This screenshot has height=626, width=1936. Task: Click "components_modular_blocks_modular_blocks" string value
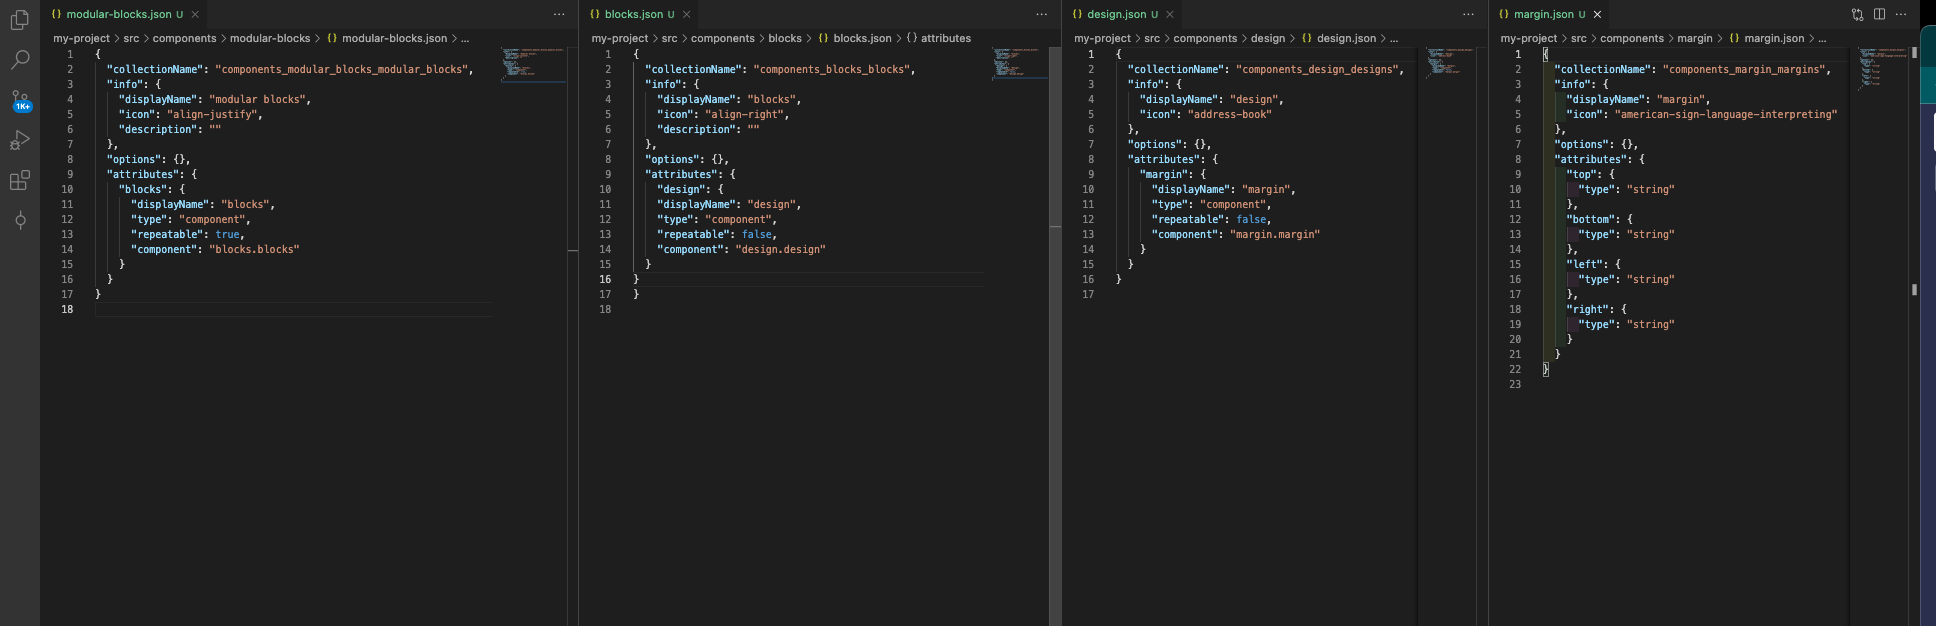tap(341, 69)
